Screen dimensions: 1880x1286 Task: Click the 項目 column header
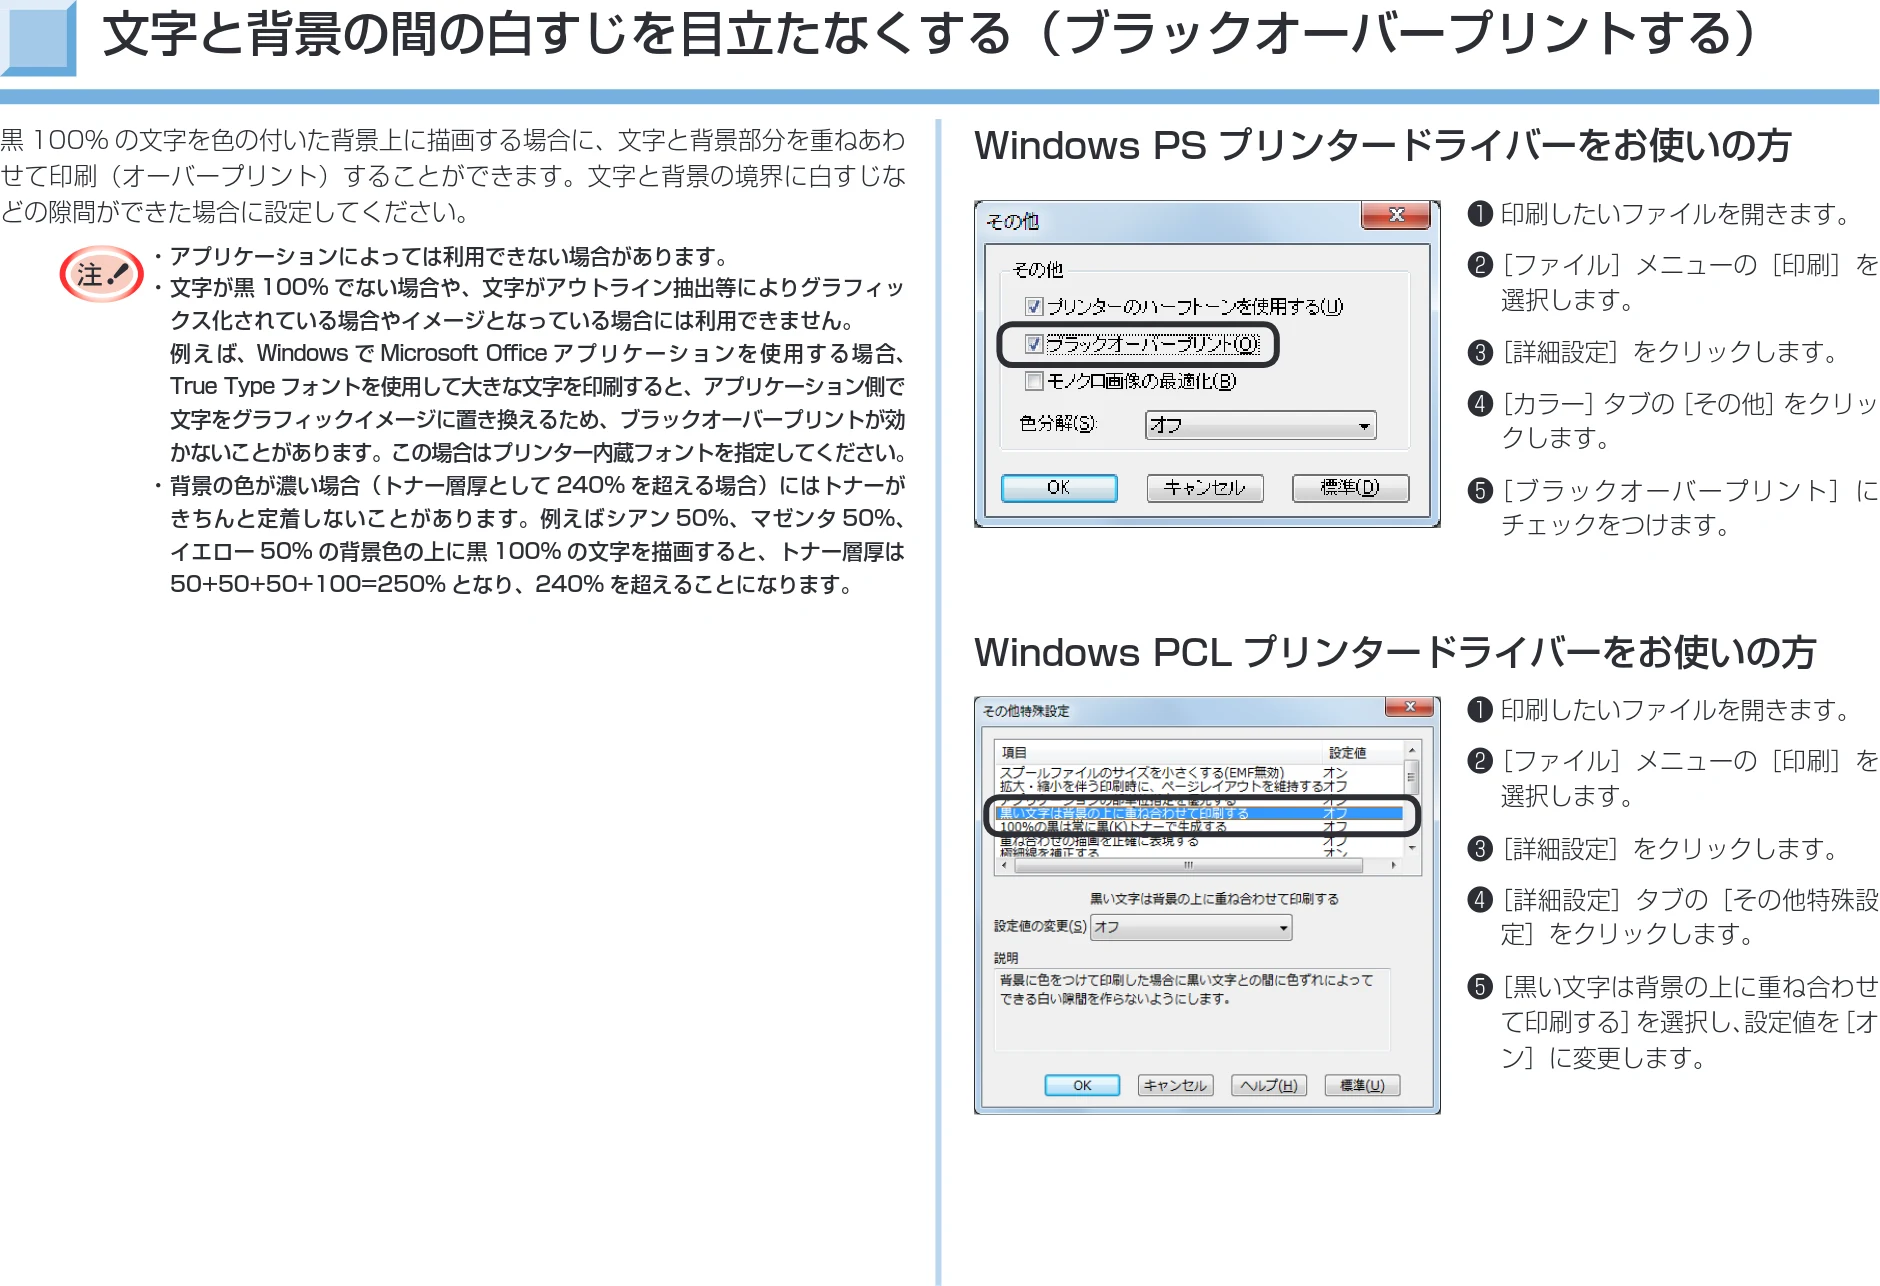[x=1158, y=752]
